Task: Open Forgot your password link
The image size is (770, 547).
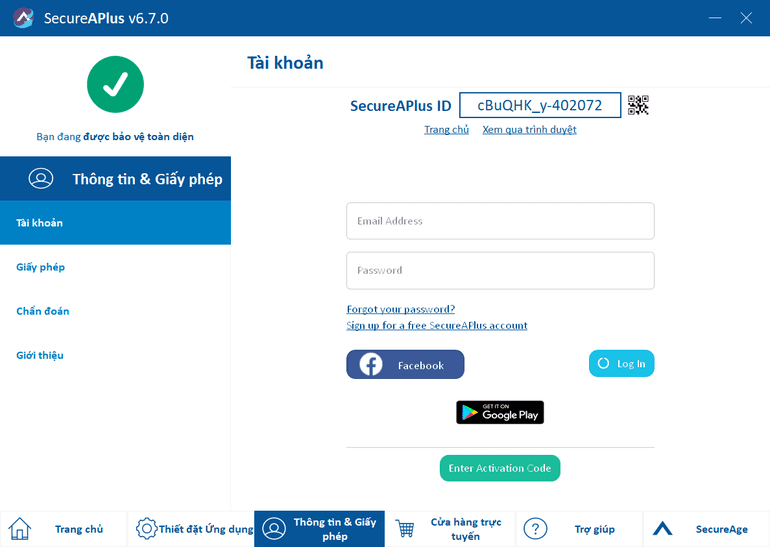Action: click(401, 309)
